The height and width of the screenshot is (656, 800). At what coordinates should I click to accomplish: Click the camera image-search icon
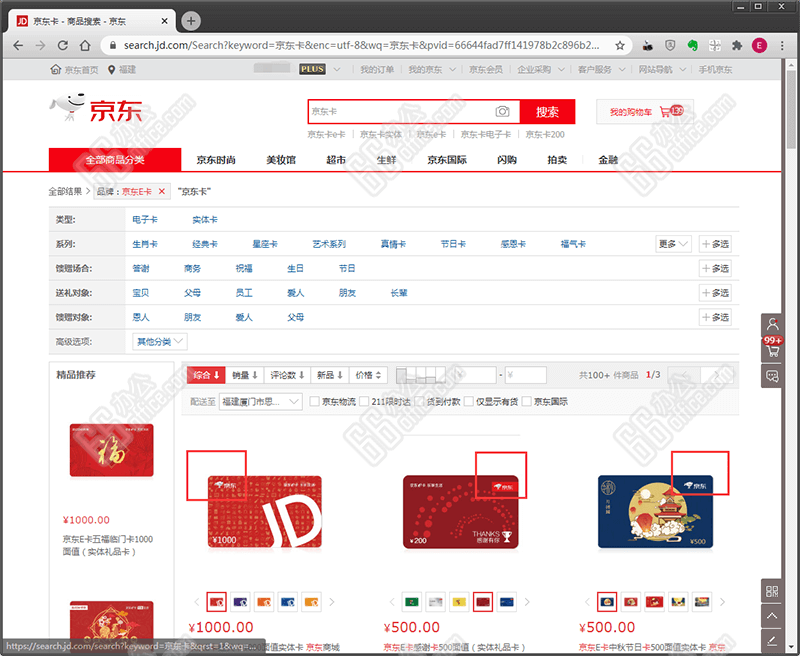[x=502, y=111]
